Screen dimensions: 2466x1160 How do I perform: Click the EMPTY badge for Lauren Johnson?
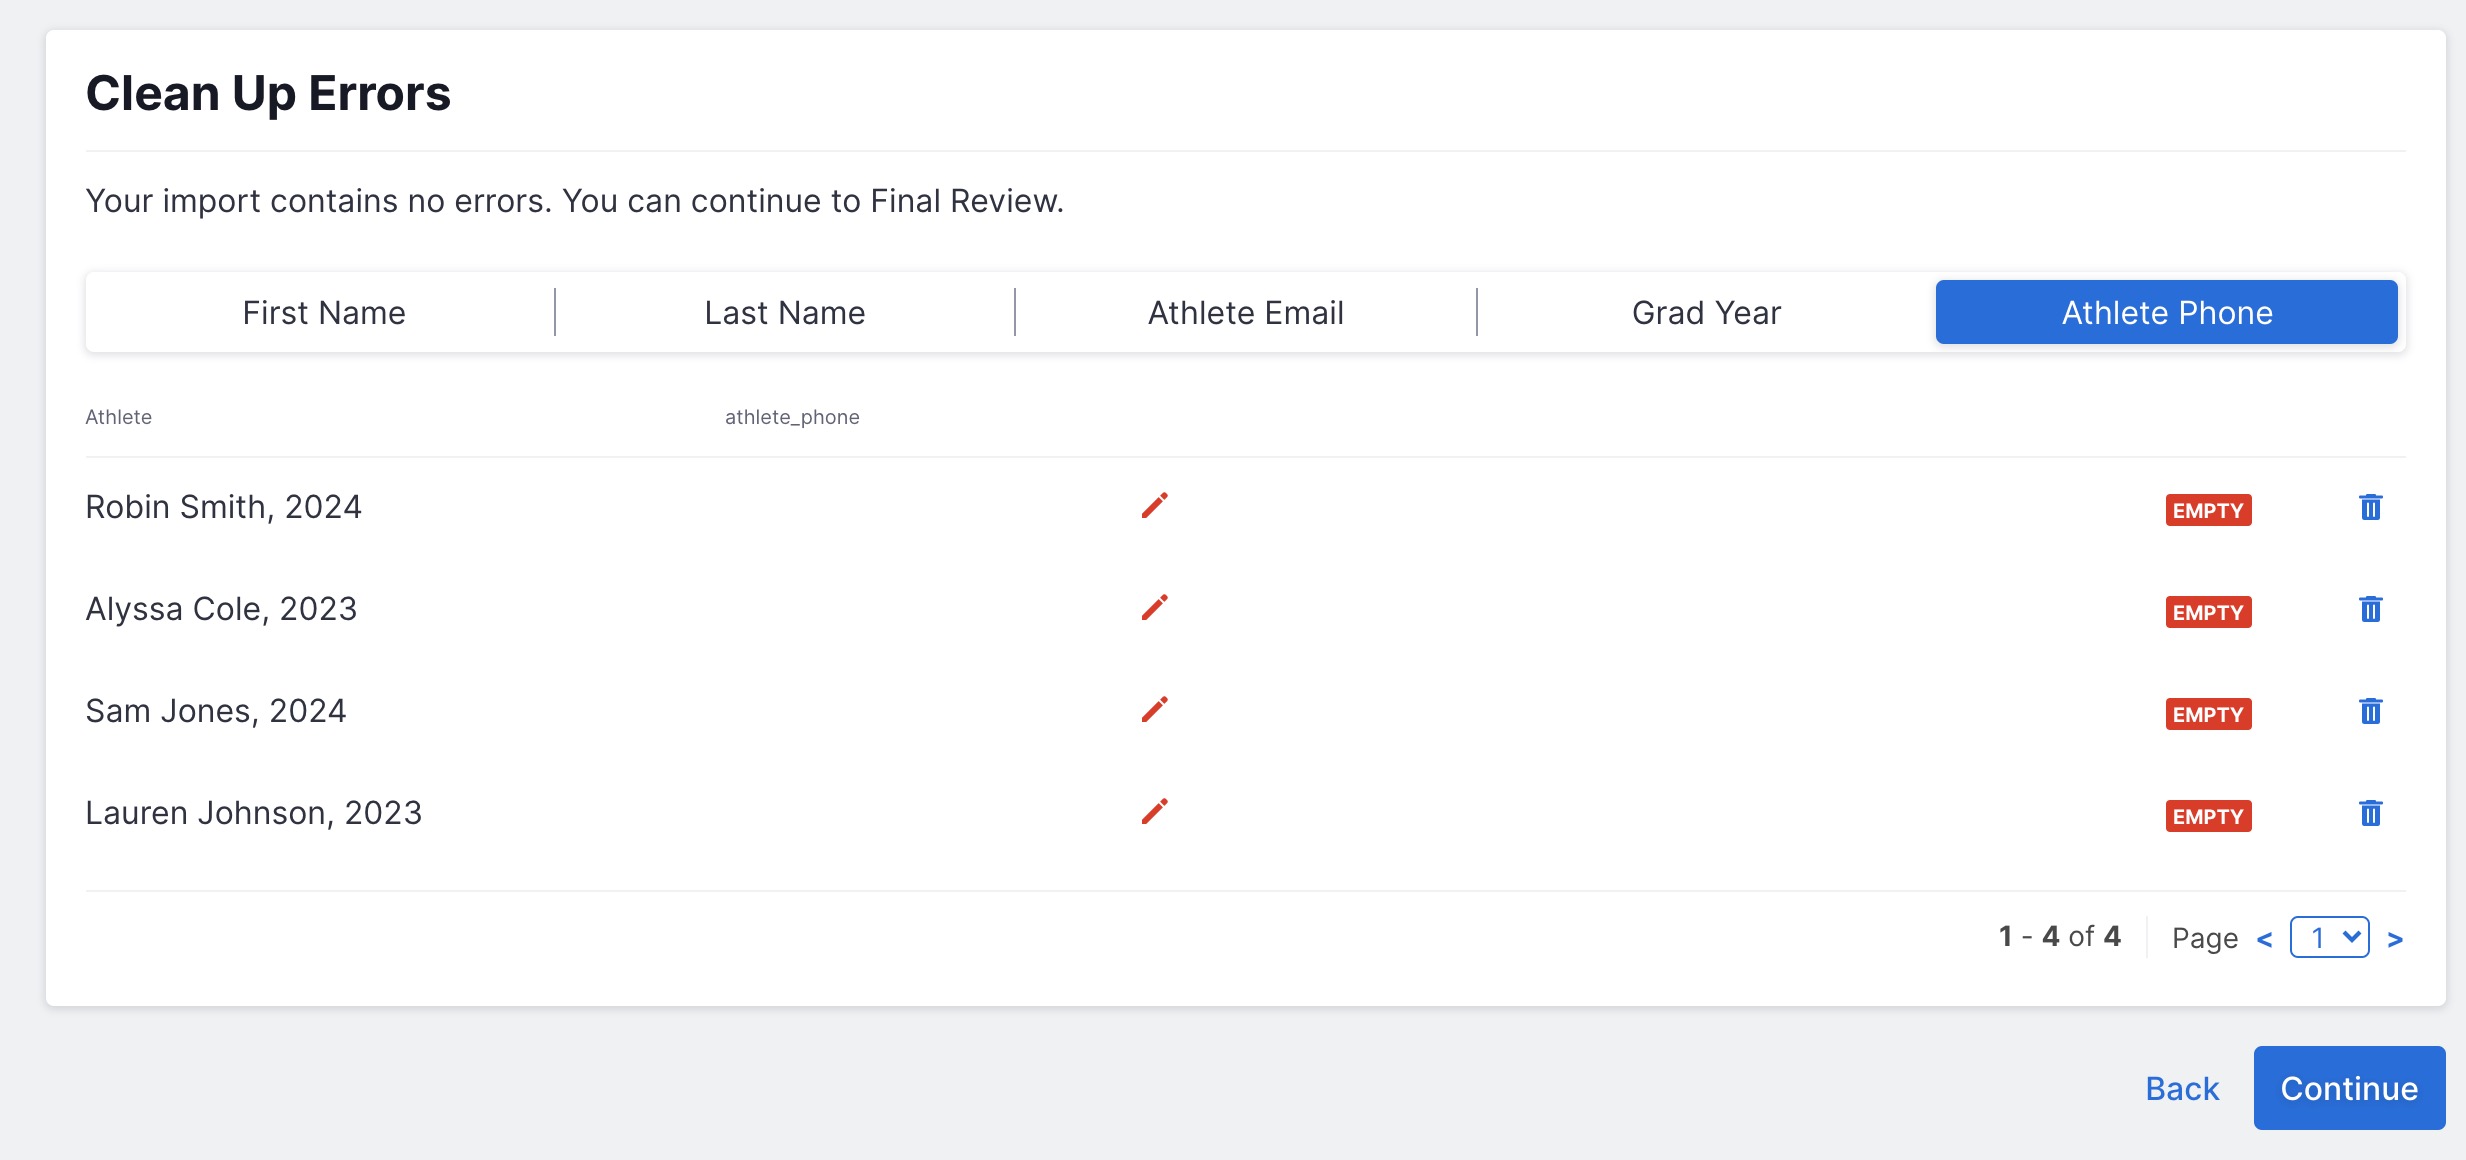(x=2208, y=817)
